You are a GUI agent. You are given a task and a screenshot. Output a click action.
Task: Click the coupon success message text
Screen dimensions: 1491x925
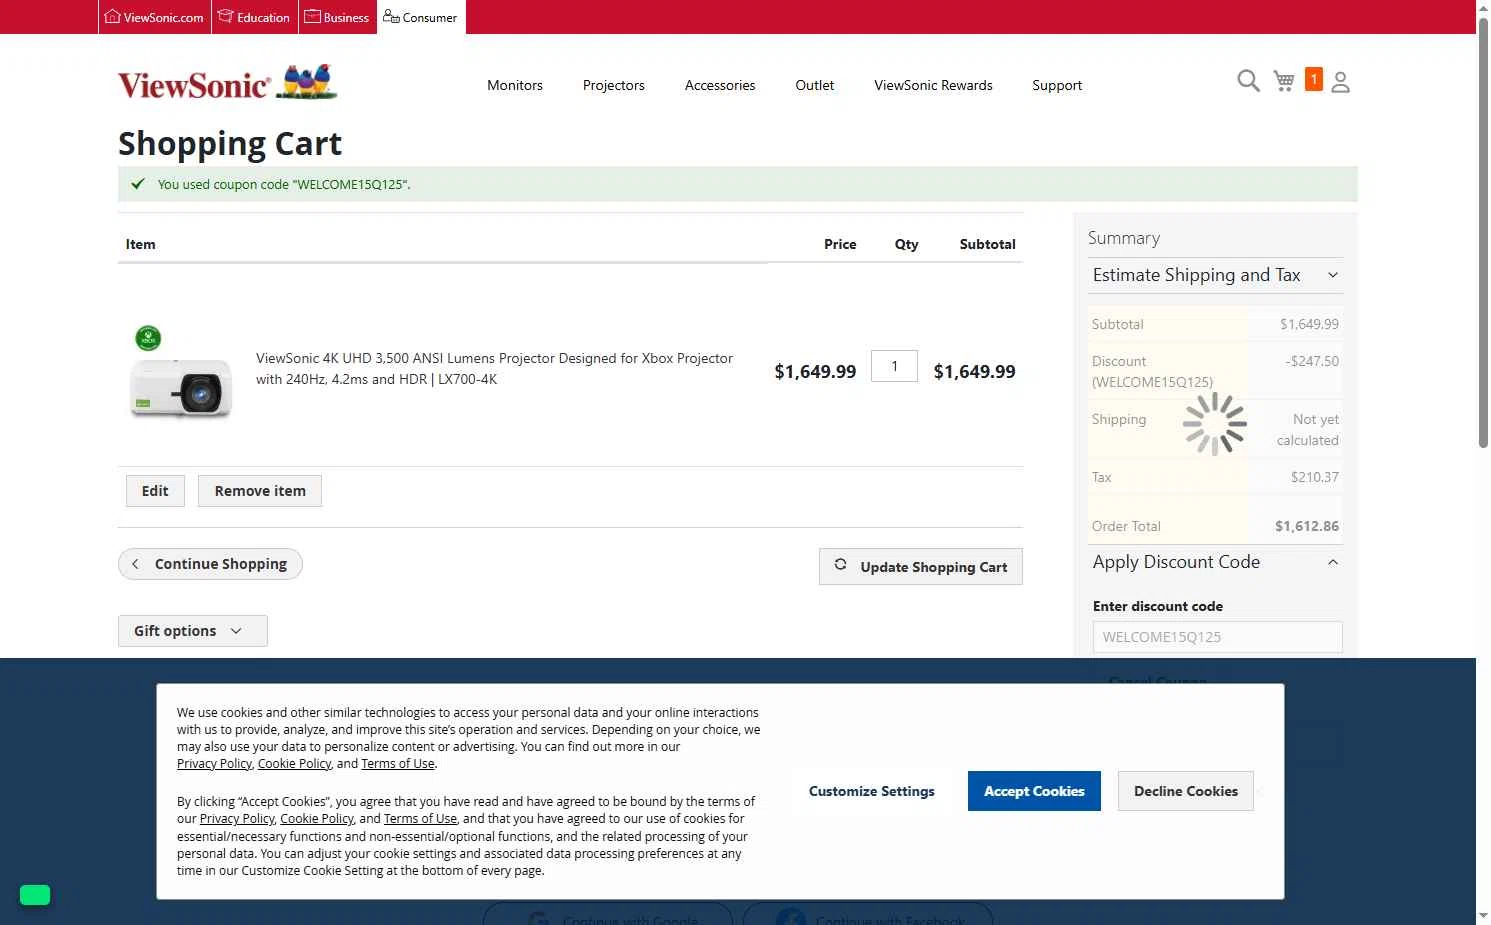284,184
